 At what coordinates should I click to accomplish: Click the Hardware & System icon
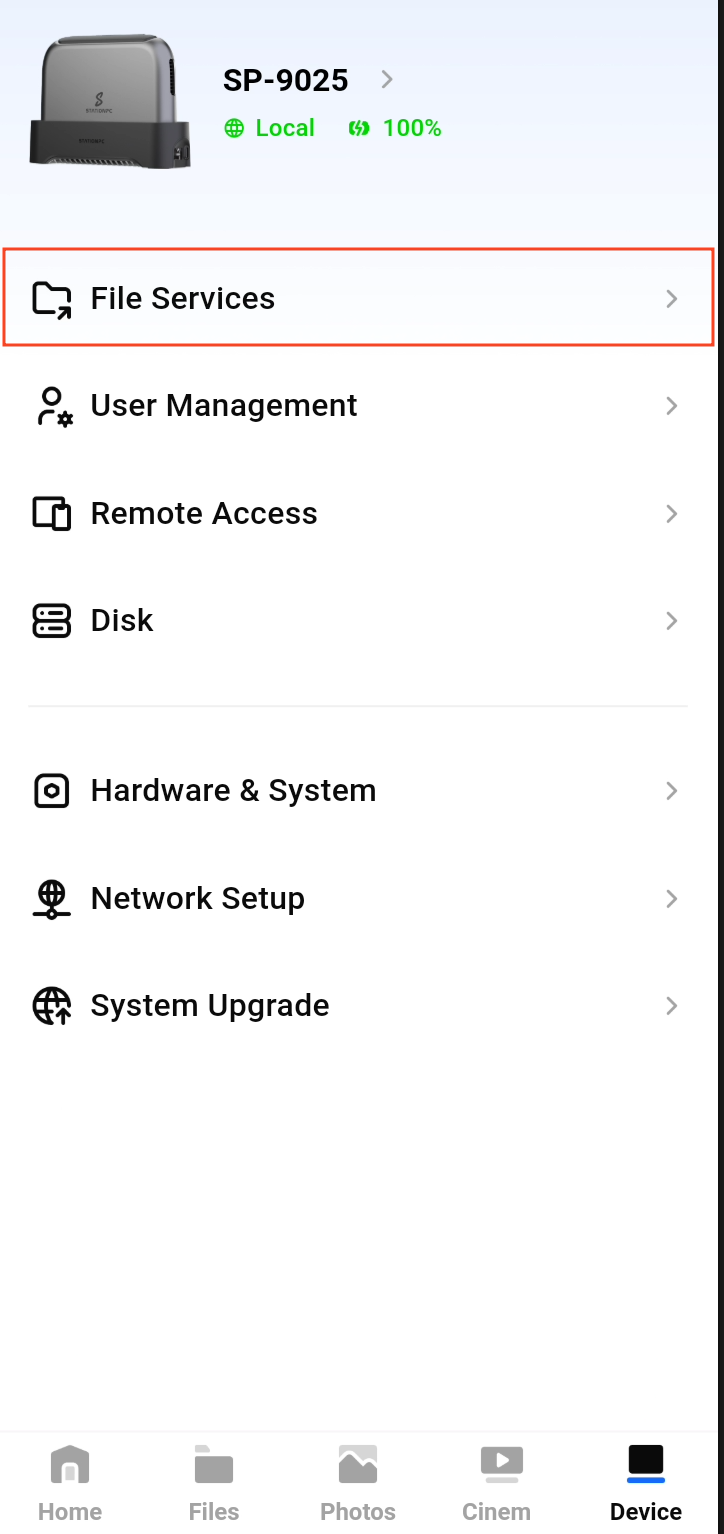pyautogui.click(x=52, y=791)
